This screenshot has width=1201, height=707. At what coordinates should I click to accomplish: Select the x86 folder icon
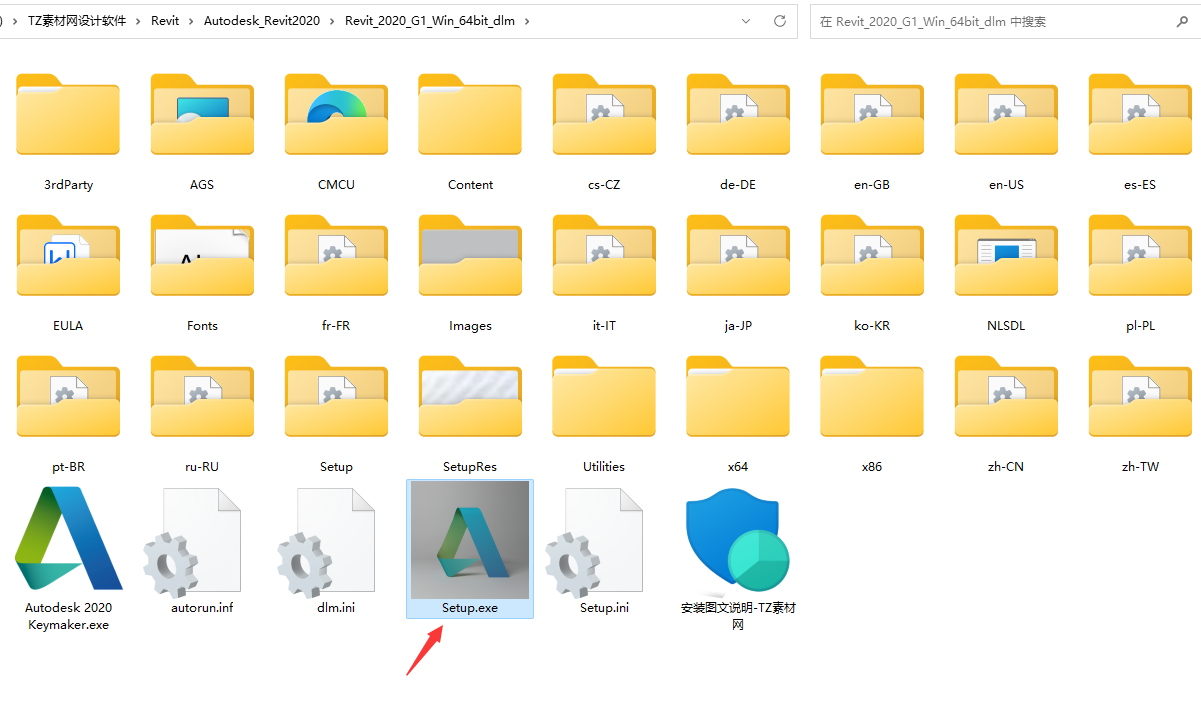tap(872, 397)
